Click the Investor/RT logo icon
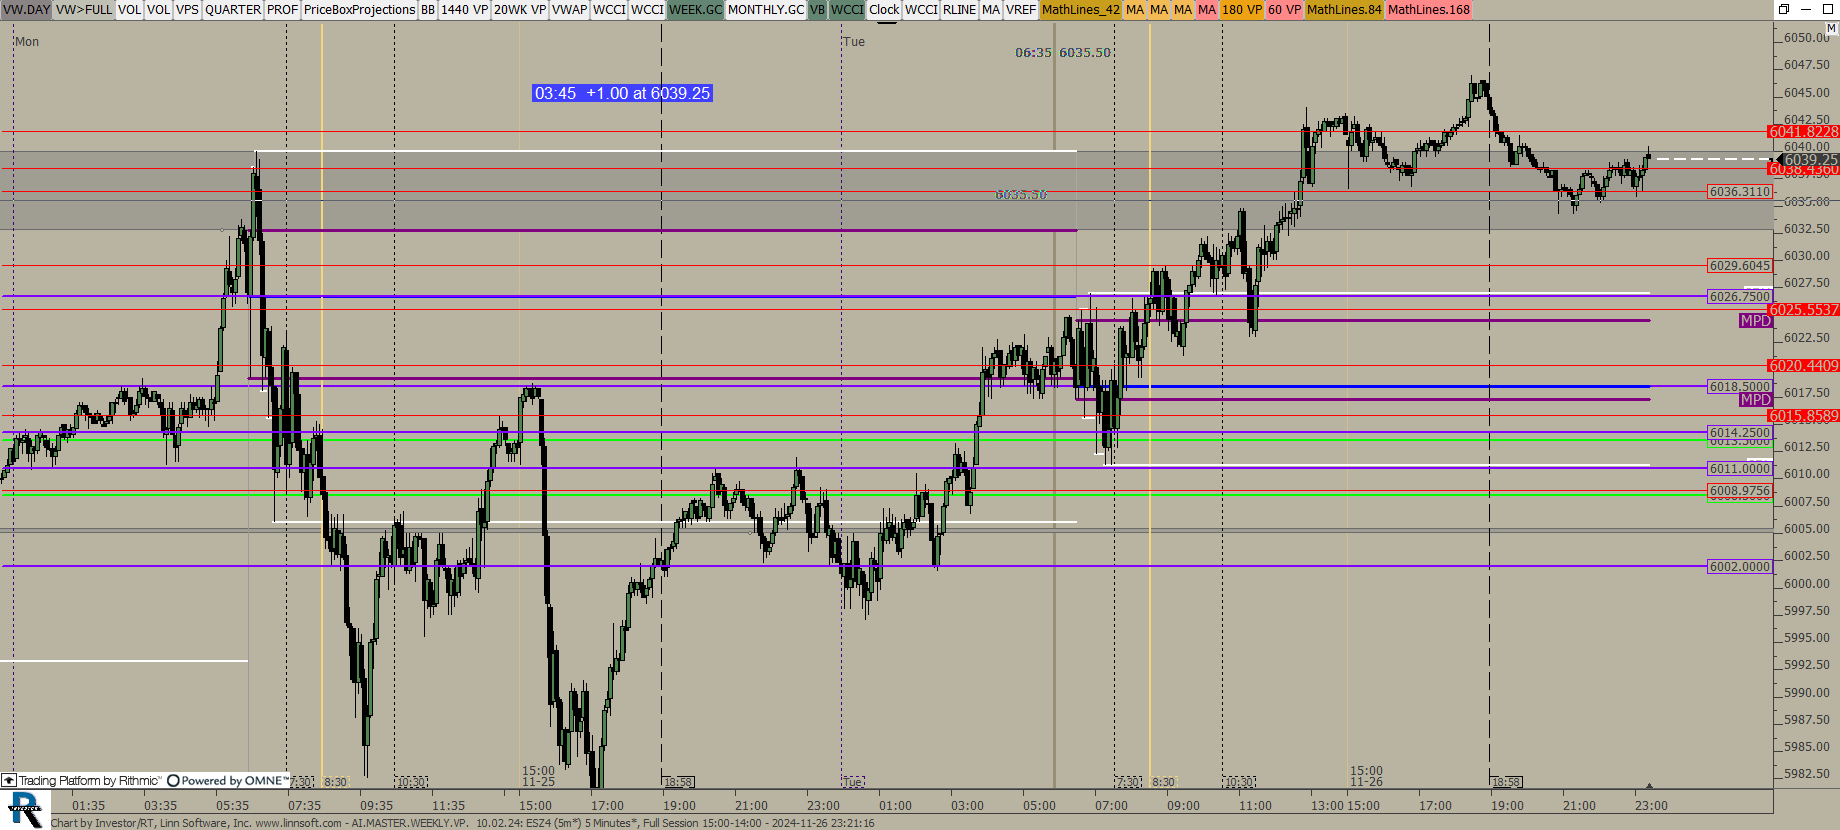This screenshot has height=830, width=1840. 24,809
